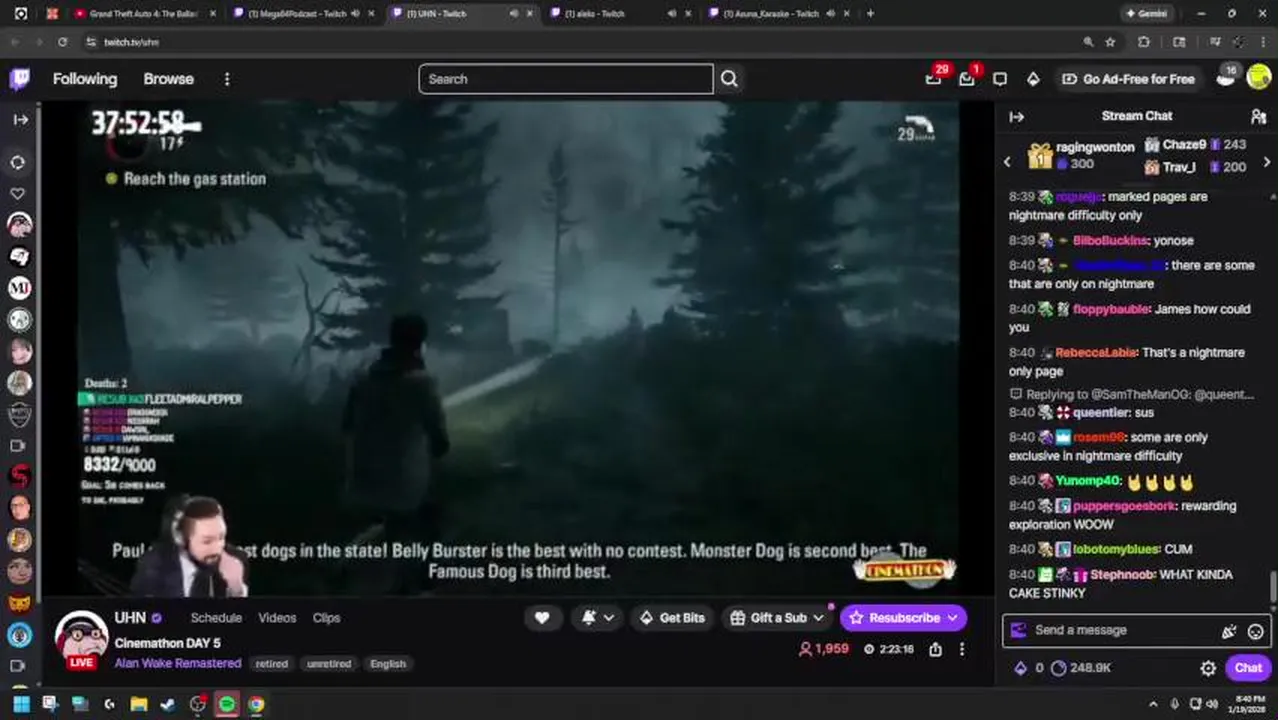The height and width of the screenshot is (720, 1278).
Task: Open the chat community users icon
Action: click(x=1258, y=116)
